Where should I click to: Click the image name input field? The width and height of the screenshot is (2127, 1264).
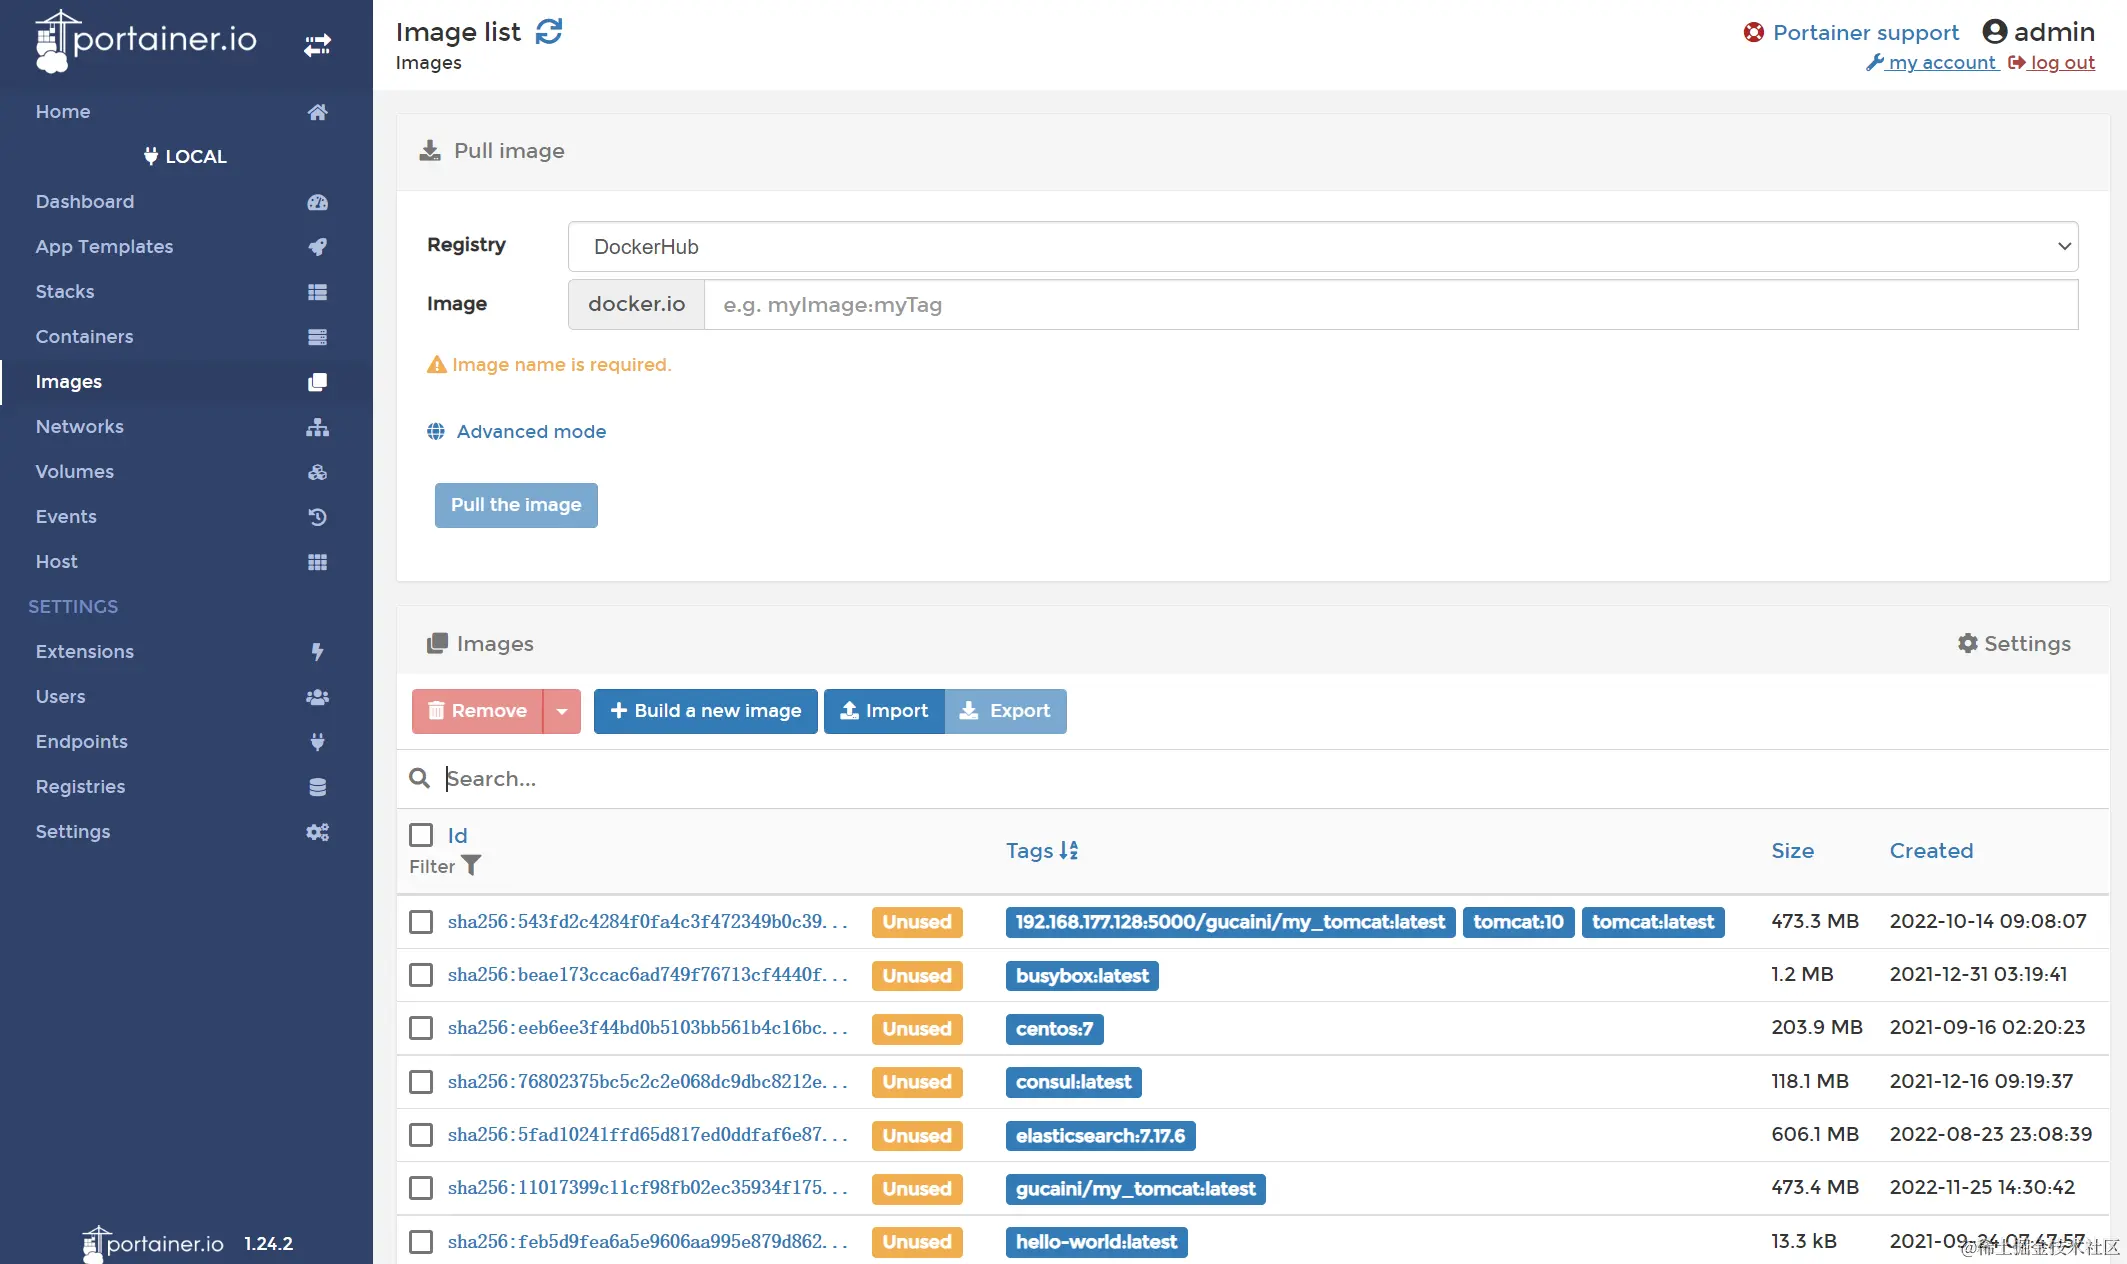pos(1390,305)
